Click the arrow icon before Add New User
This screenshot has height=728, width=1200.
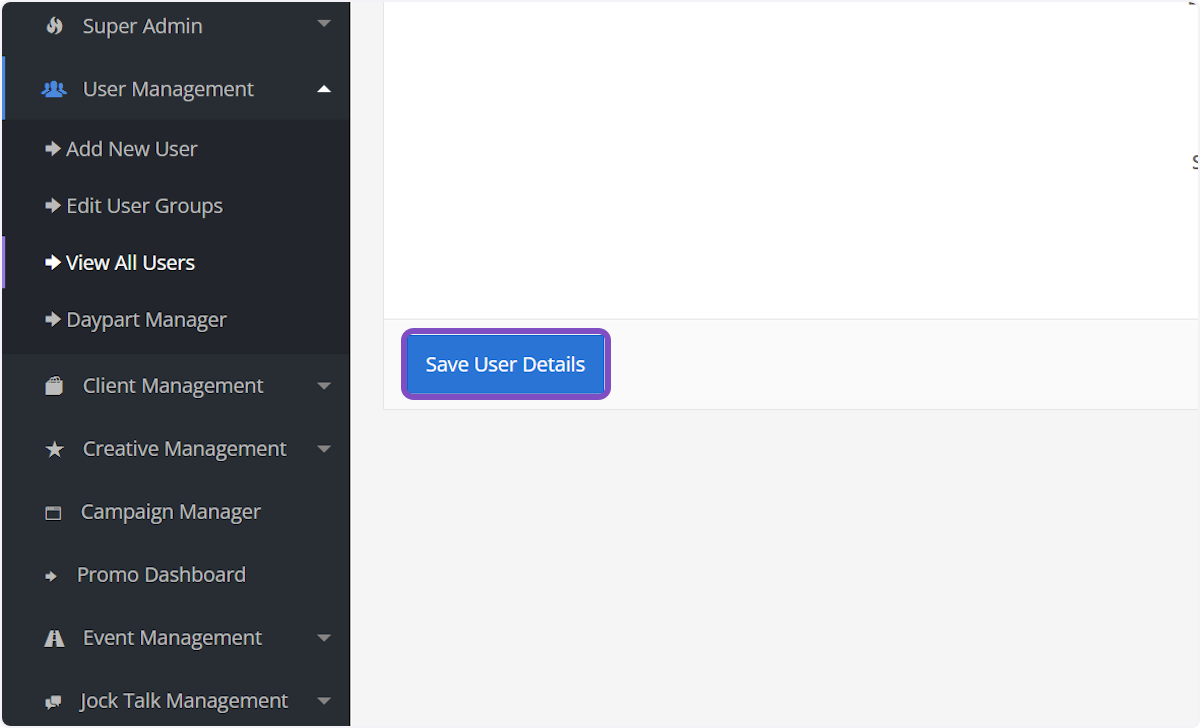(x=52, y=148)
